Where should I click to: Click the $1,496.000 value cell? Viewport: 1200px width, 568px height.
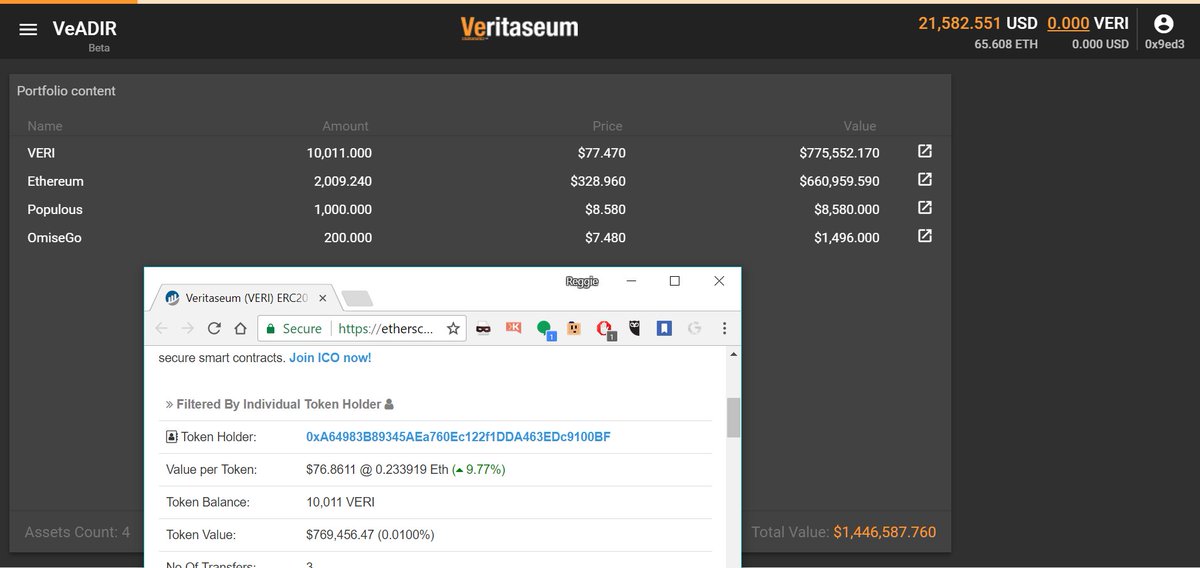coord(847,237)
